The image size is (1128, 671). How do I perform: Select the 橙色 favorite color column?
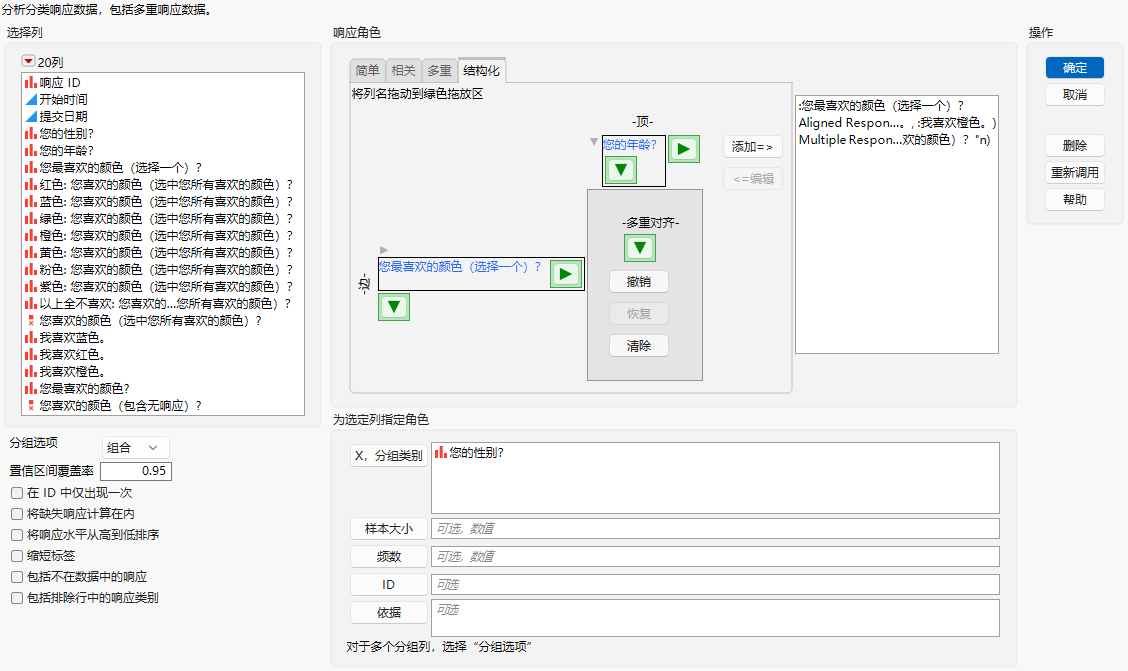point(159,236)
